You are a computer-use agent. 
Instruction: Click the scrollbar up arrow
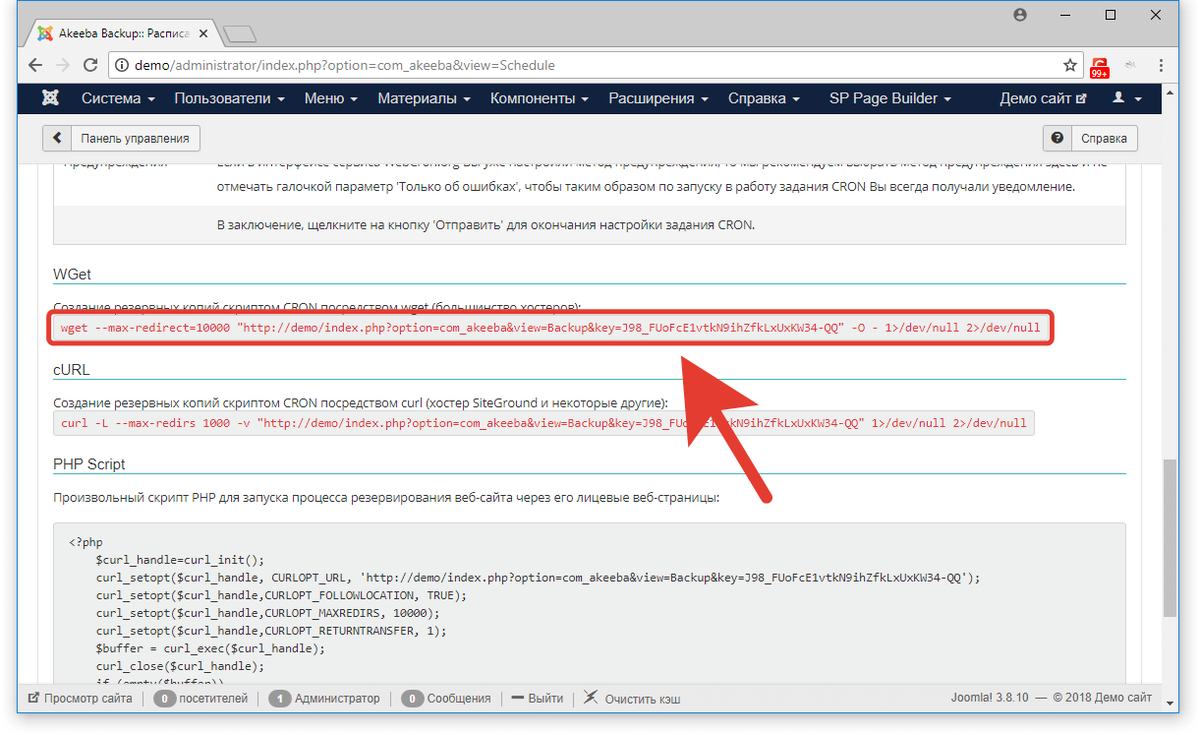(1171, 93)
